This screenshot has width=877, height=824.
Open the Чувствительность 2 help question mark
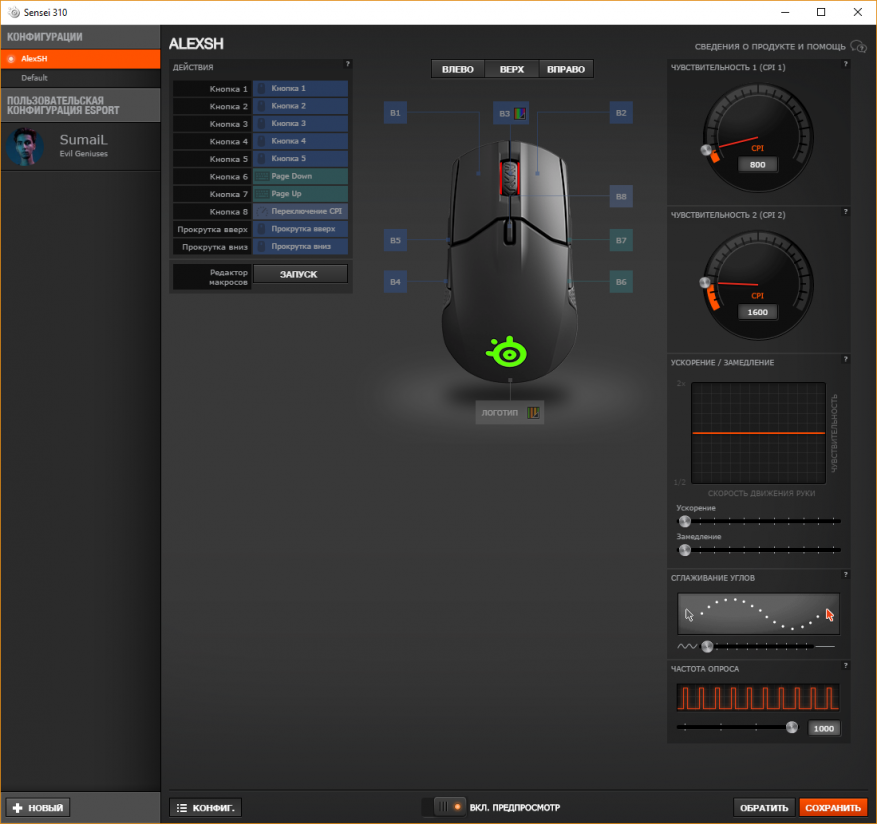(x=845, y=212)
